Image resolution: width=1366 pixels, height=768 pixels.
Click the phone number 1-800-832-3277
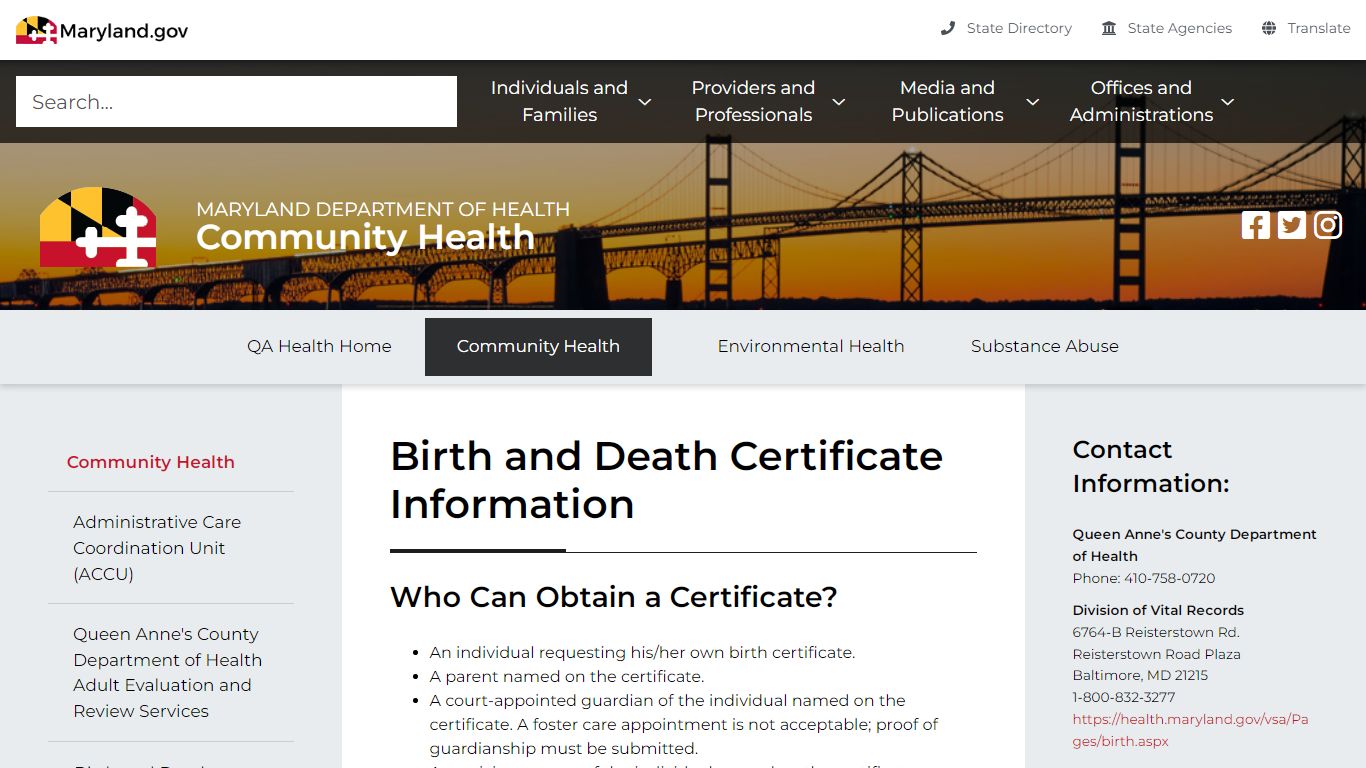tap(1124, 697)
